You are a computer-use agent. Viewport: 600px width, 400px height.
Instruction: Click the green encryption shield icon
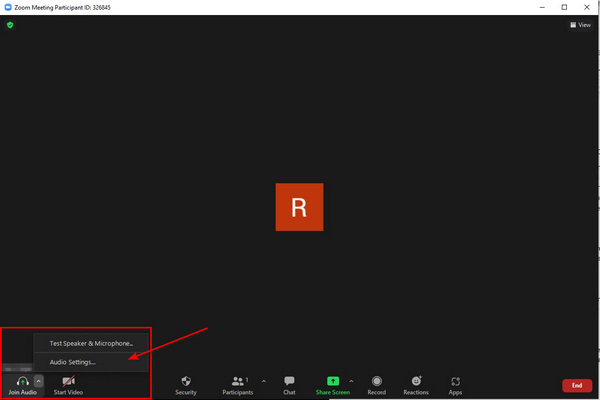[10, 25]
